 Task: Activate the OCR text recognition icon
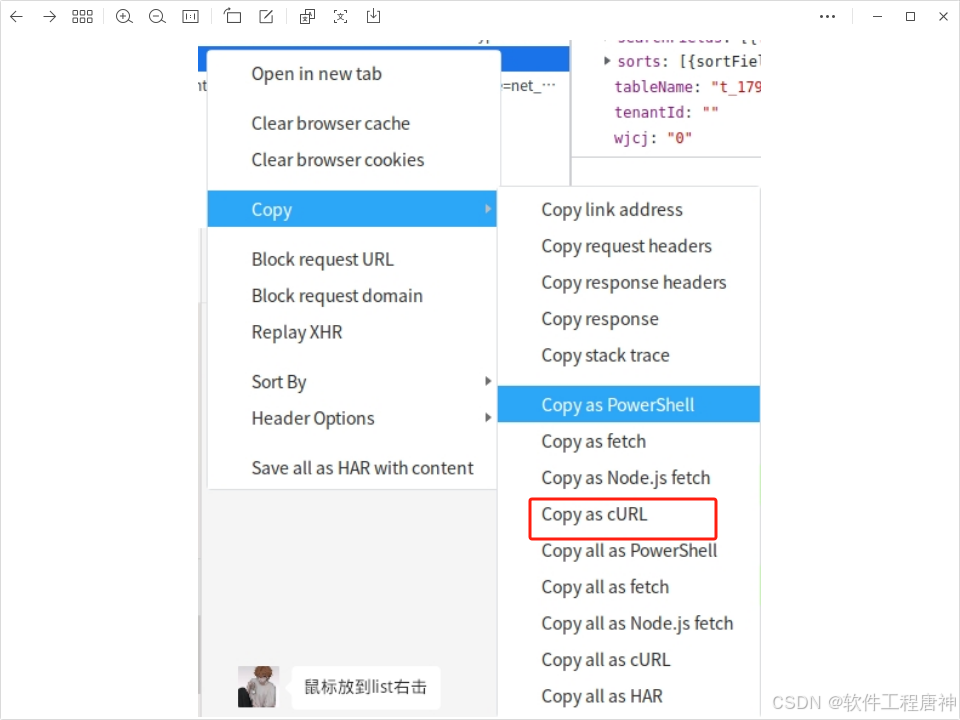340,16
